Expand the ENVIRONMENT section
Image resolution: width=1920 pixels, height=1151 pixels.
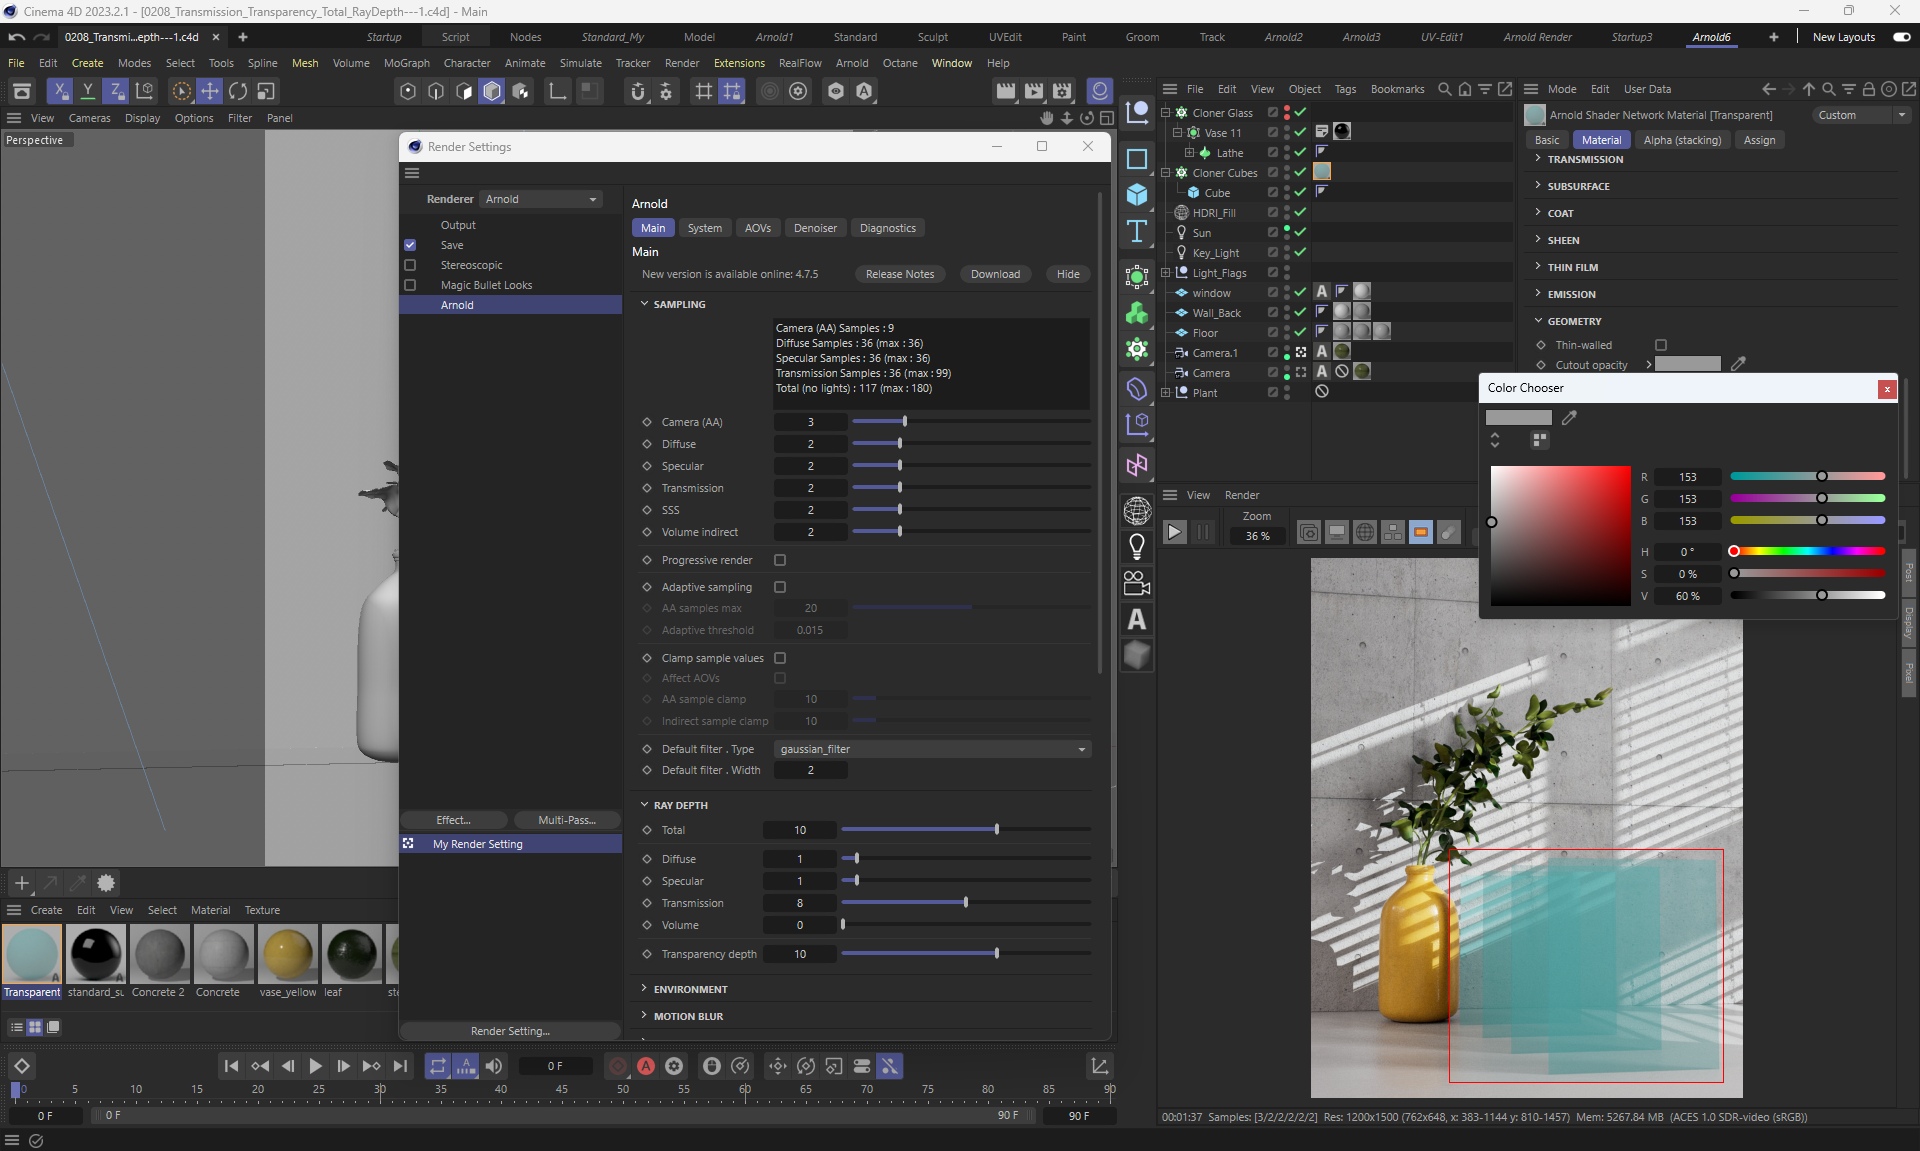point(690,989)
